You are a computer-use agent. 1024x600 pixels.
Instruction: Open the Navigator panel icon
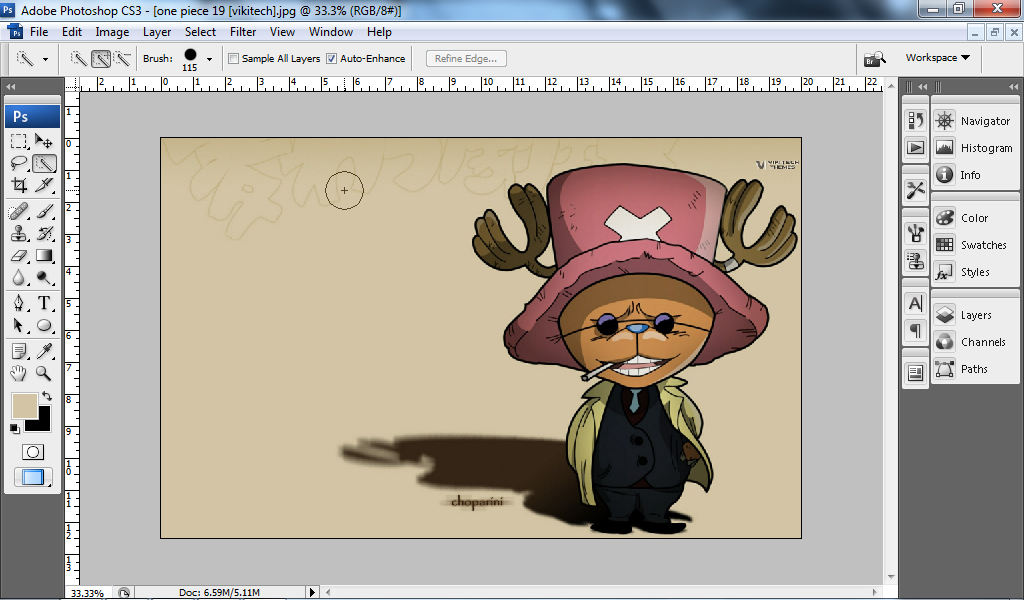pos(945,120)
